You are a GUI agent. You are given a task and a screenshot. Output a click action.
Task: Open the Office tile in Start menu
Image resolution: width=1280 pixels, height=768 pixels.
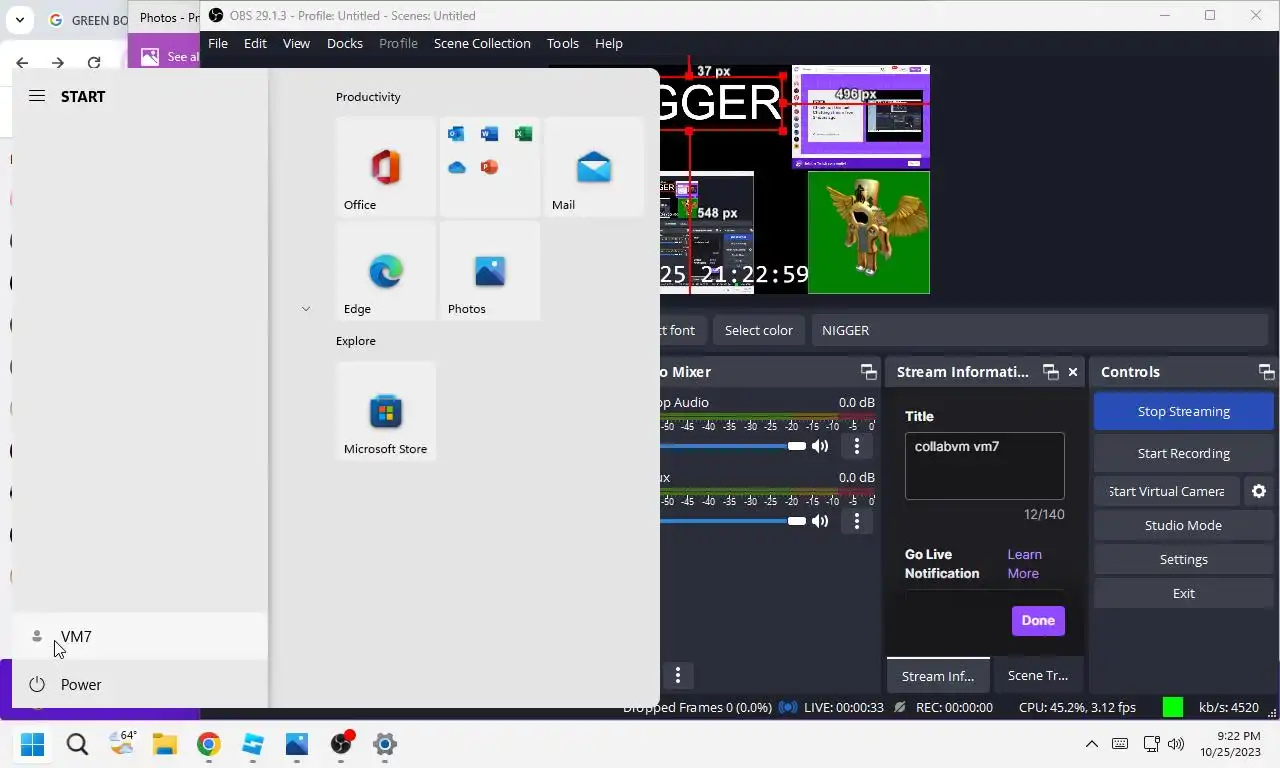pos(386,166)
